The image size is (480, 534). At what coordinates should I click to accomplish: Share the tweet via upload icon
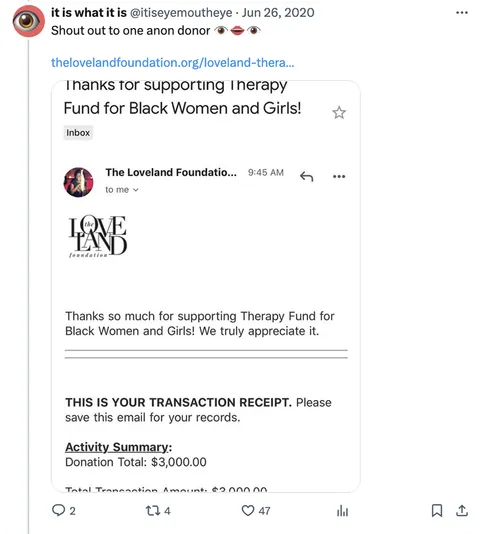pyautogui.click(x=462, y=511)
